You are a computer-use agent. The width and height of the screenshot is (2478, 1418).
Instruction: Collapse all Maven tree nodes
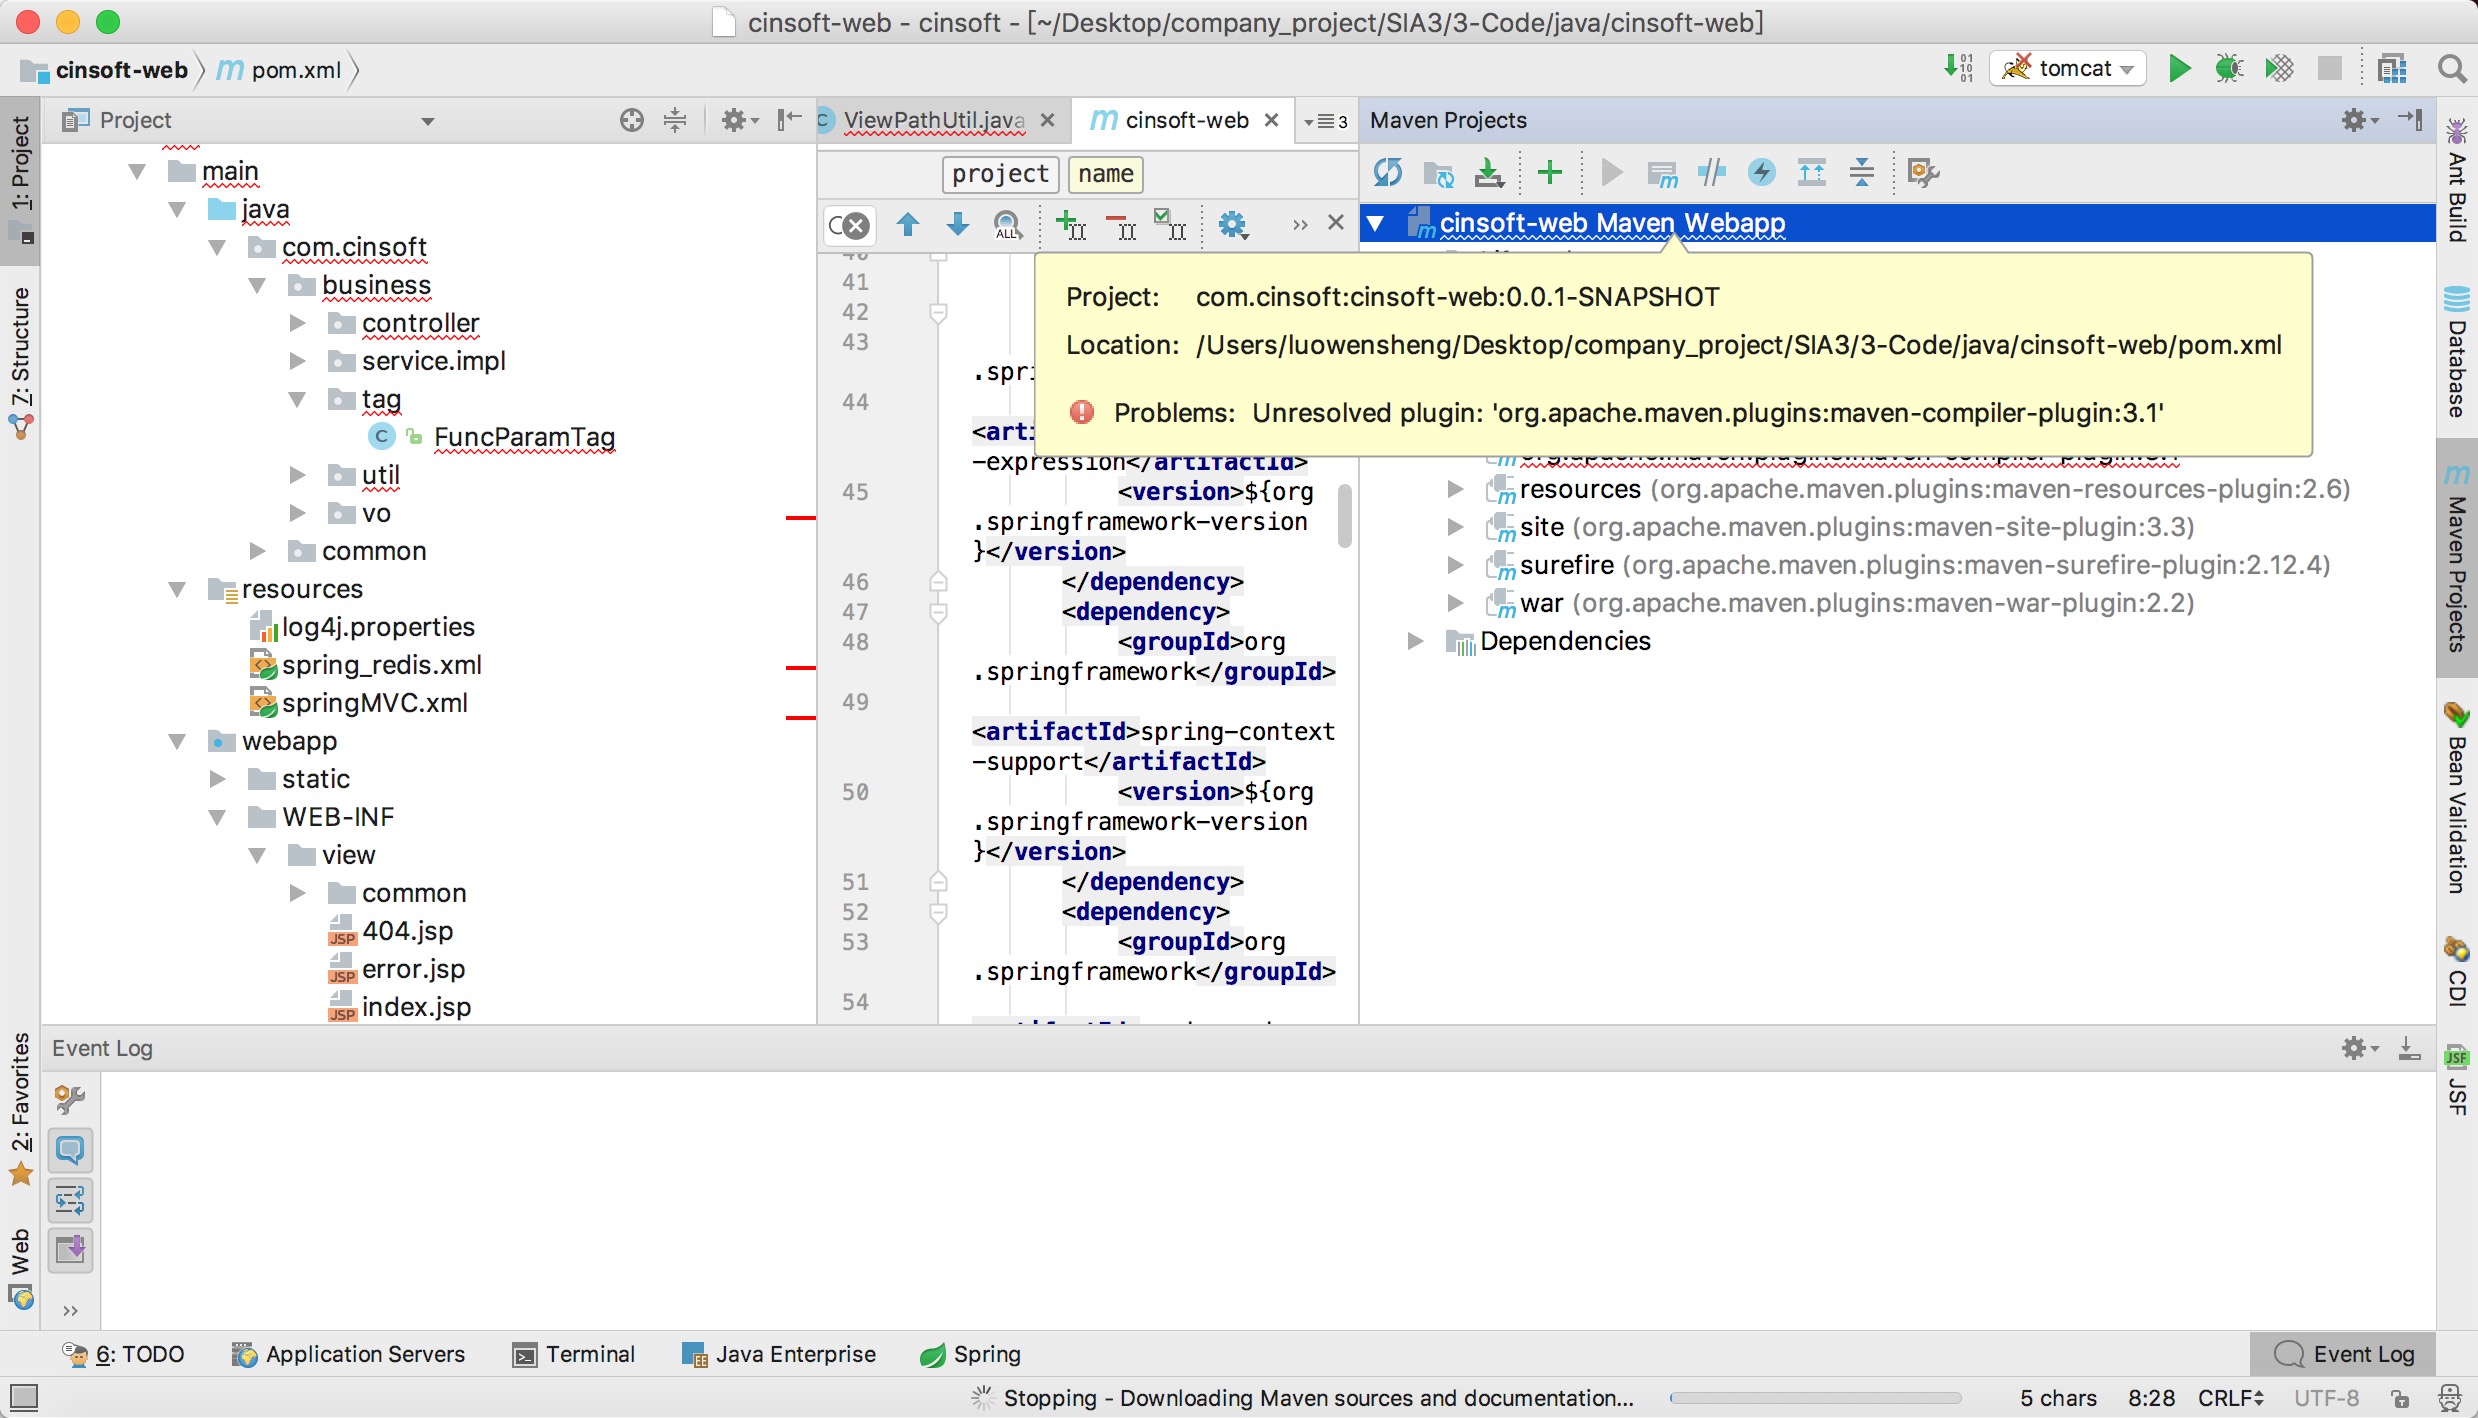pyautogui.click(x=1862, y=173)
